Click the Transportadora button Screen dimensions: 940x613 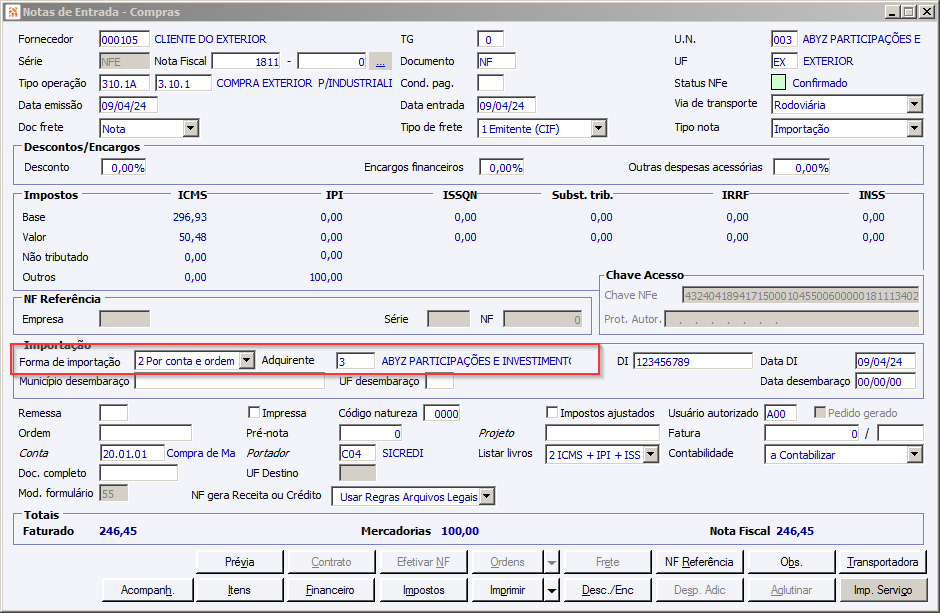882,562
